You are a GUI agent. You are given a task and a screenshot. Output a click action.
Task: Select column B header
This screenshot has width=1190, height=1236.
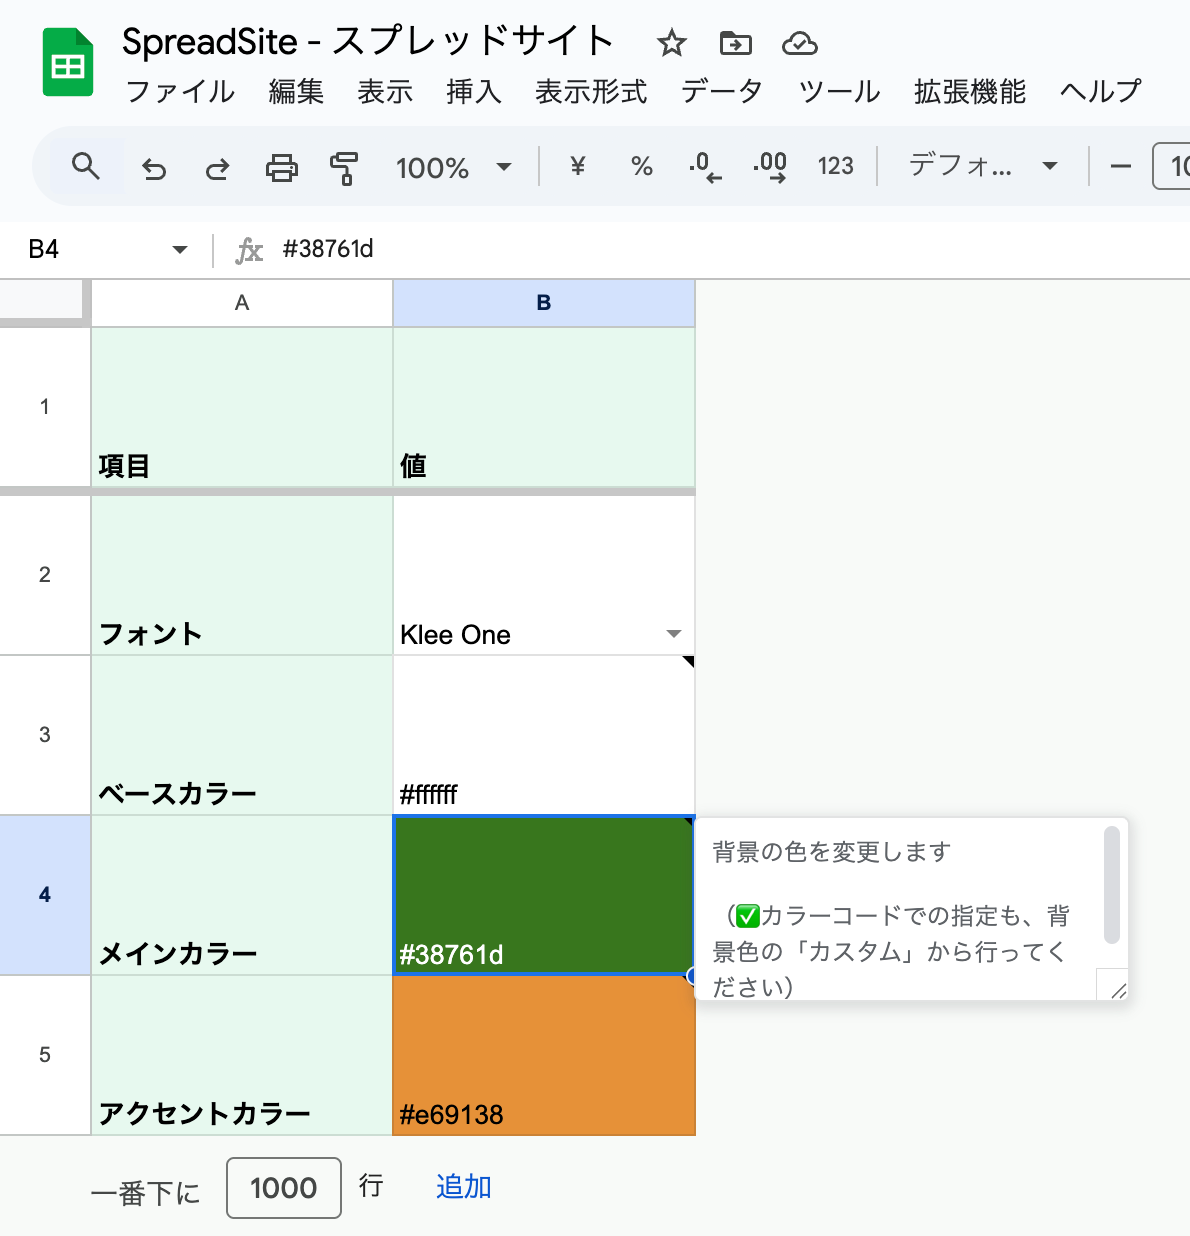pyautogui.click(x=544, y=303)
